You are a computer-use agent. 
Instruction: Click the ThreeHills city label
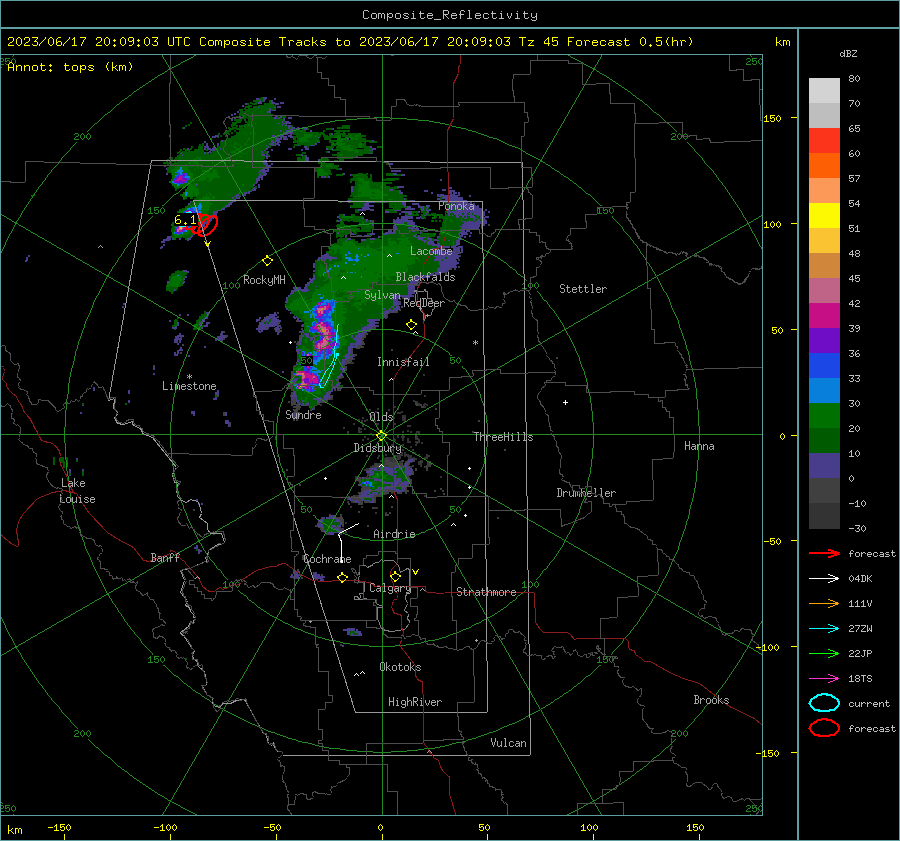click(x=503, y=437)
